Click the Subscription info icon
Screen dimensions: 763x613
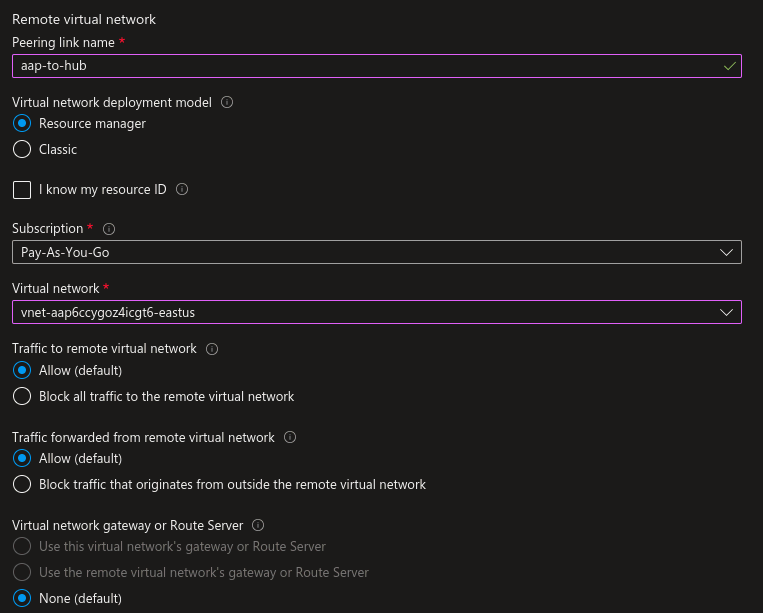(x=109, y=228)
